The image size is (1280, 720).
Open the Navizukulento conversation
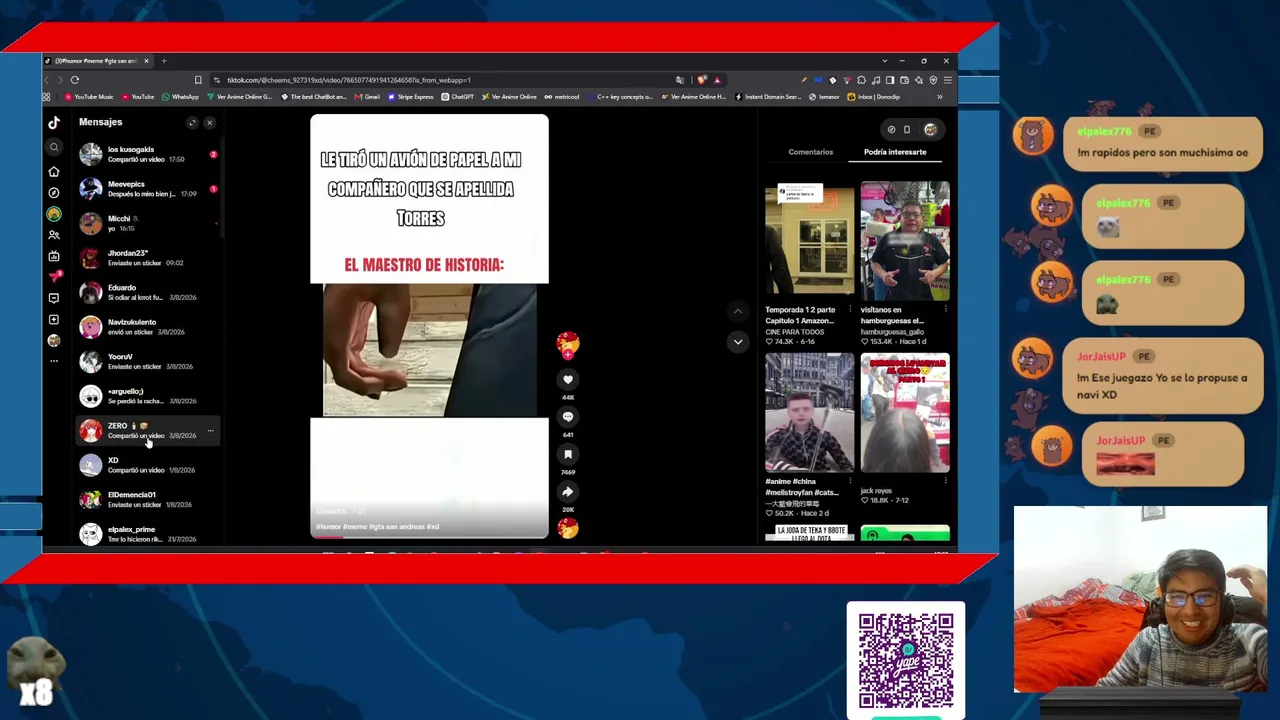[148, 327]
